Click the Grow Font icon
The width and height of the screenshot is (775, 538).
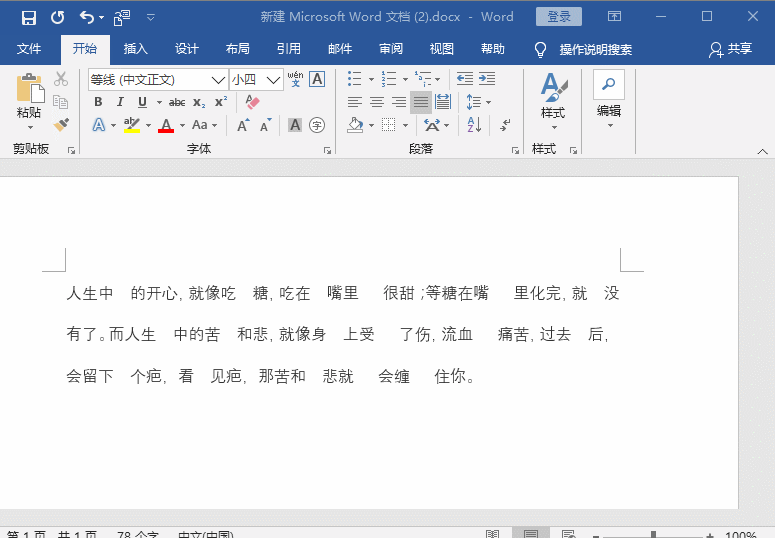(x=243, y=125)
